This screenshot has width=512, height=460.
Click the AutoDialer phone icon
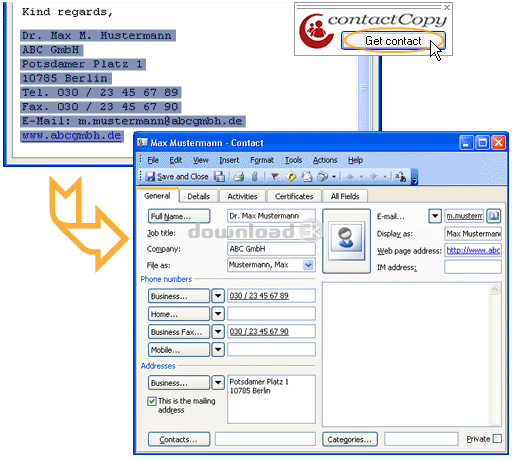click(322, 176)
